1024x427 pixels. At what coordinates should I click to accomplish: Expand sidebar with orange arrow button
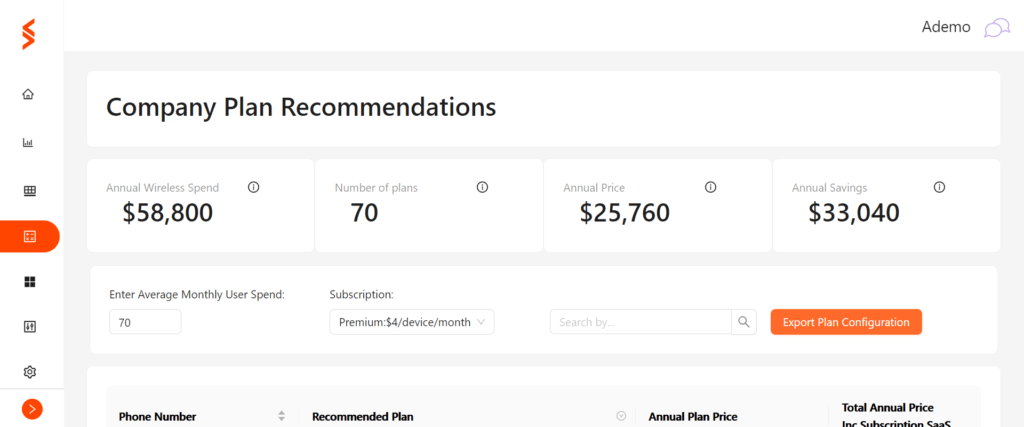point(32,409)
